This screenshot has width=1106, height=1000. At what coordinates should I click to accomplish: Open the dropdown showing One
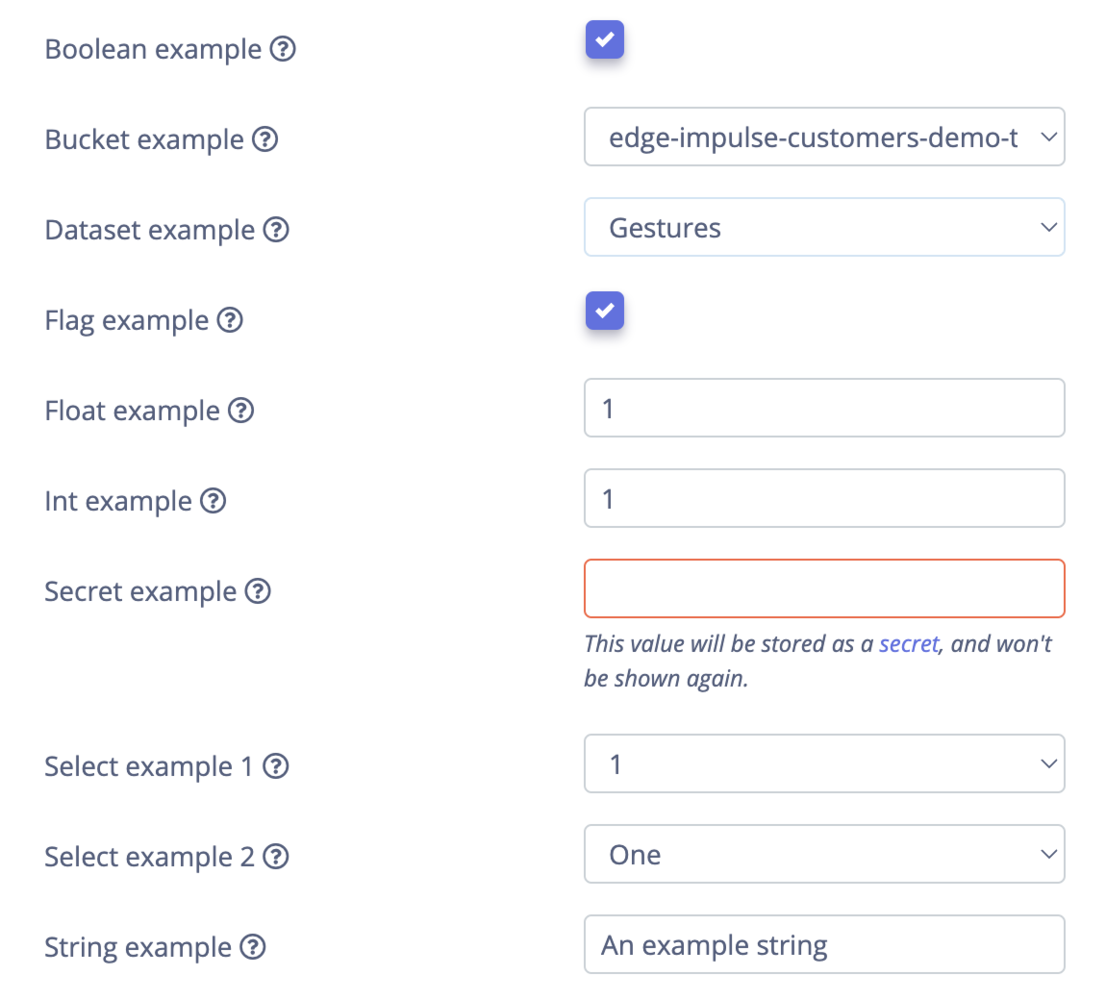pyautogui.click(x=824, y=854)
